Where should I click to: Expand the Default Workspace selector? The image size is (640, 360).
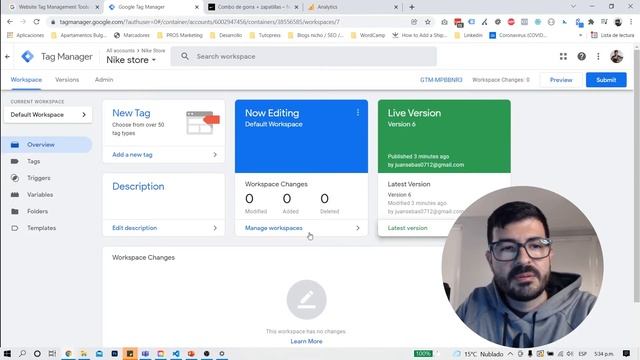click(48, 115)
